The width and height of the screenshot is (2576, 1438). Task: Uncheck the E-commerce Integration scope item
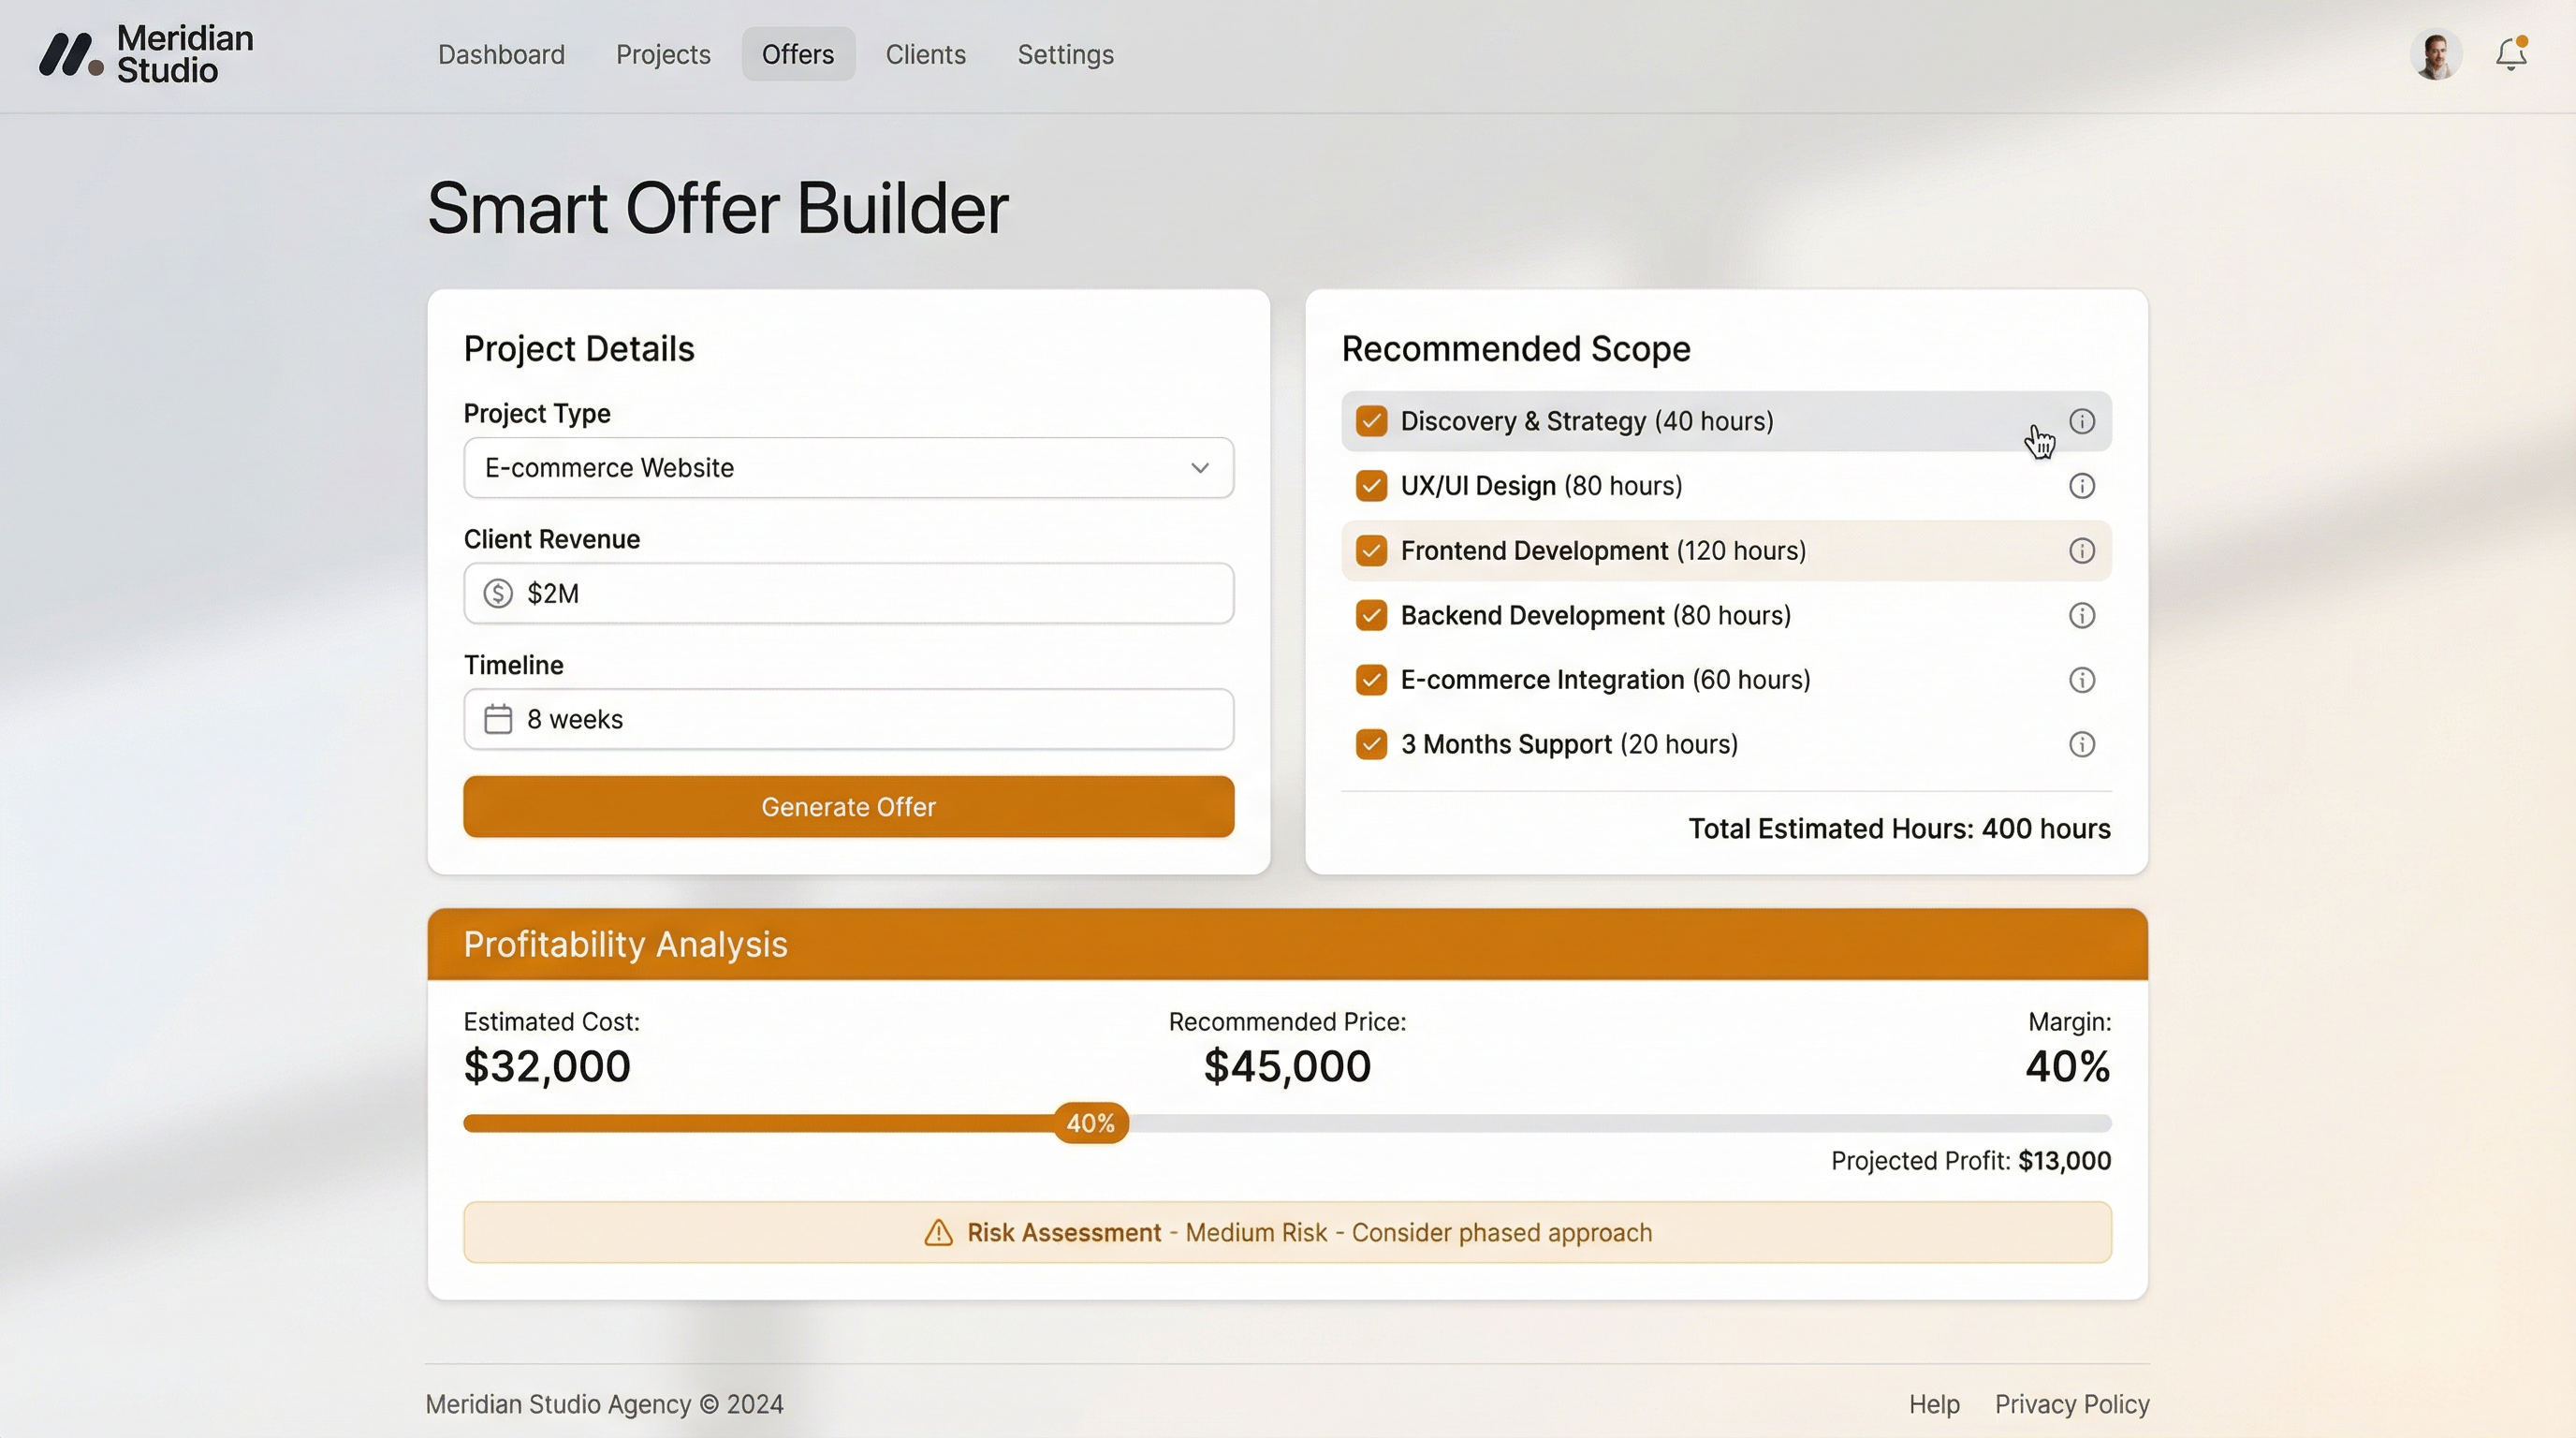tap(1371, 679)
